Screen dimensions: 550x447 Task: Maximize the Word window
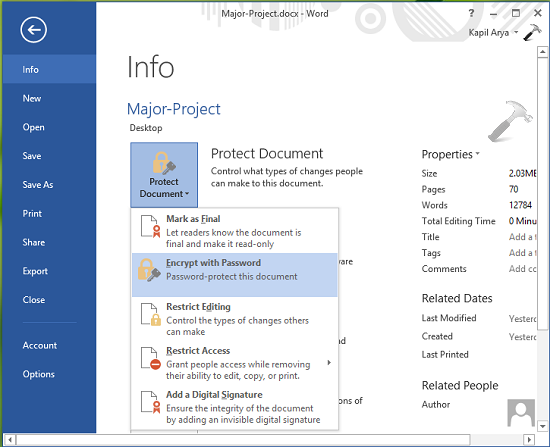pos(516,13)
